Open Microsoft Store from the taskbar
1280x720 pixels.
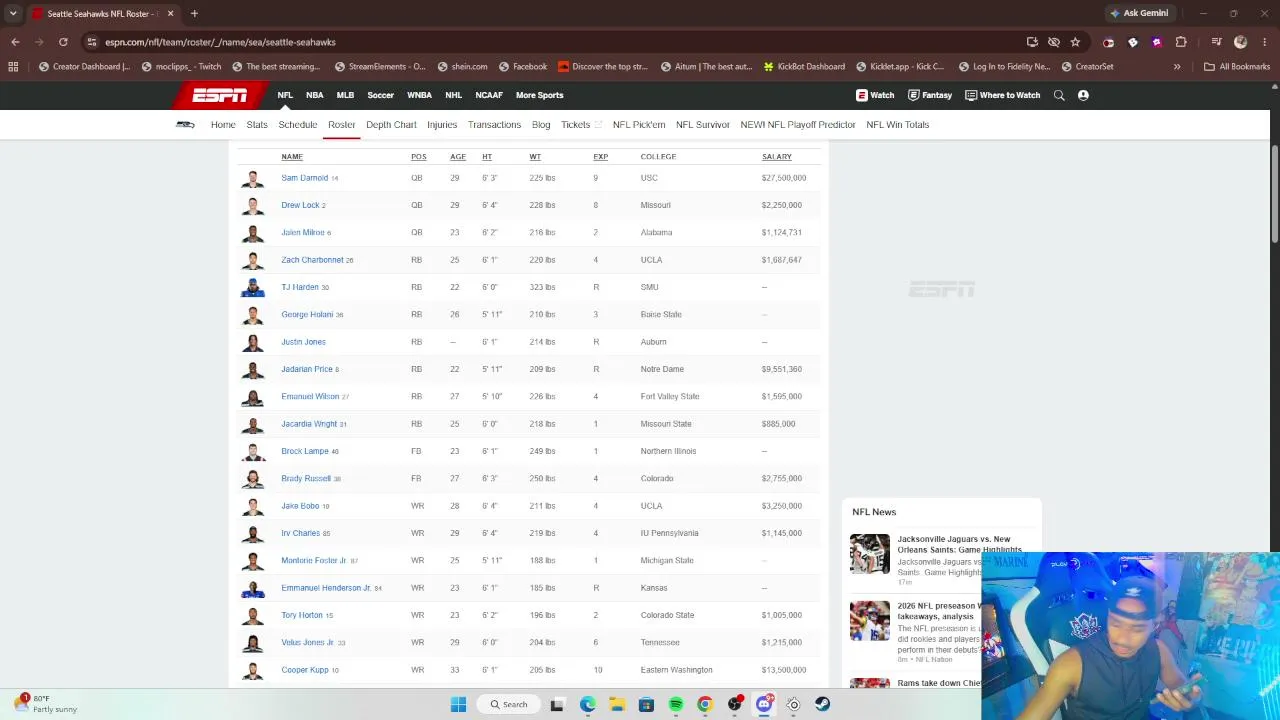[646, 705]
